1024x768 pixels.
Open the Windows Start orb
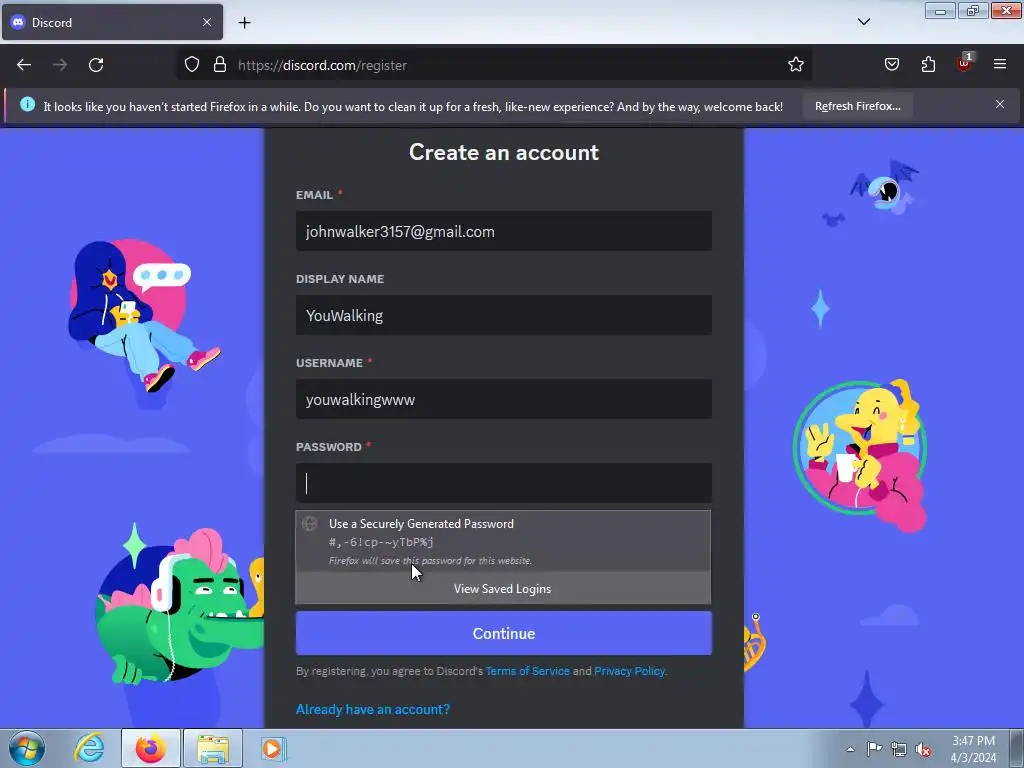[x=26, y=748]
